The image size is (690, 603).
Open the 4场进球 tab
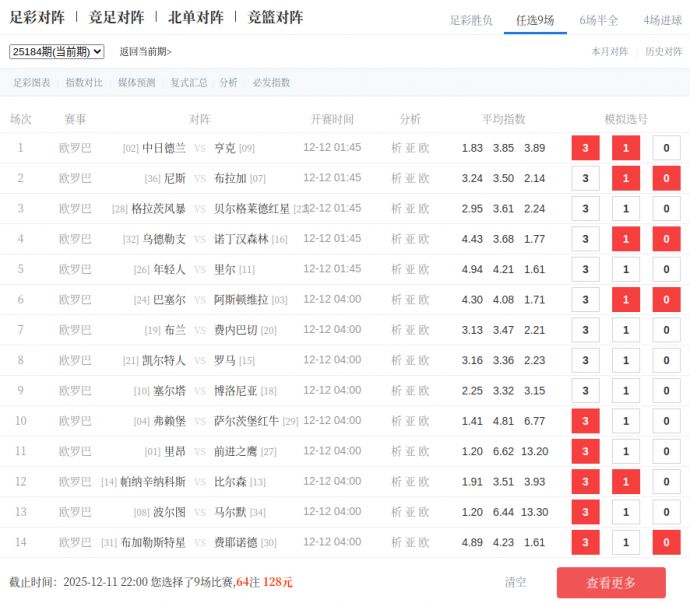662,20
